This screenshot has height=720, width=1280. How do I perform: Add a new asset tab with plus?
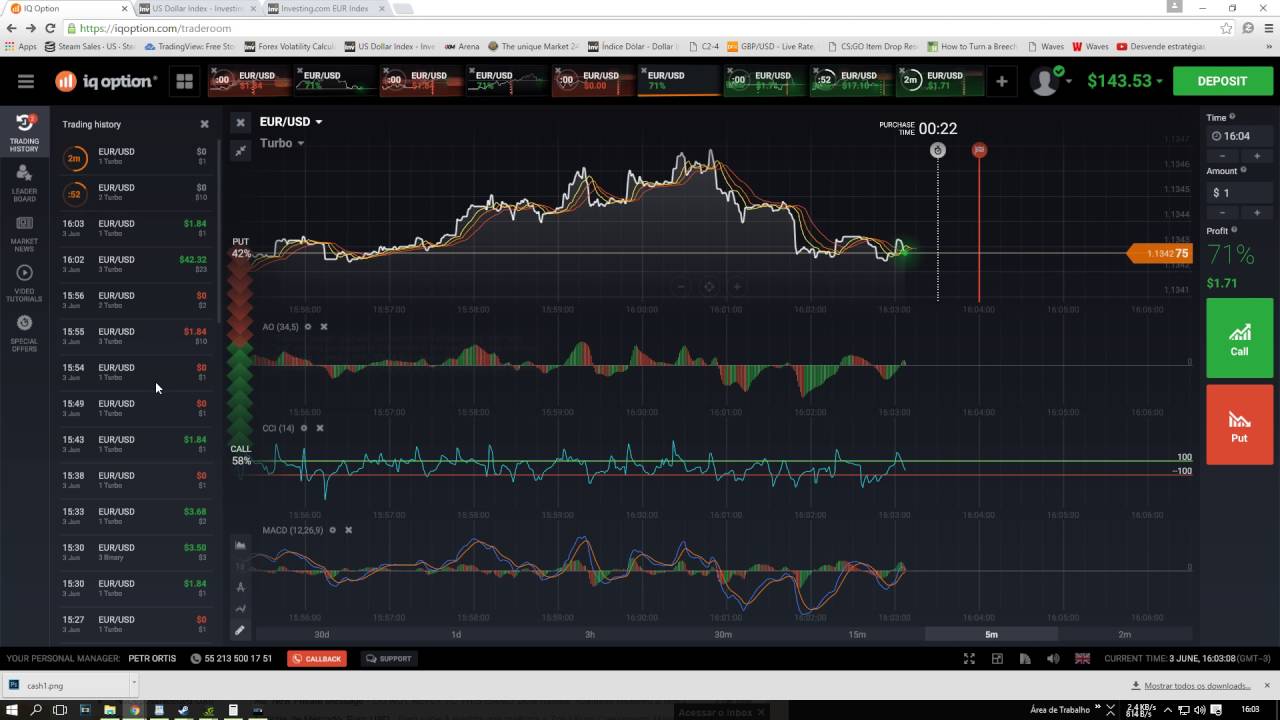point(1001,81)
